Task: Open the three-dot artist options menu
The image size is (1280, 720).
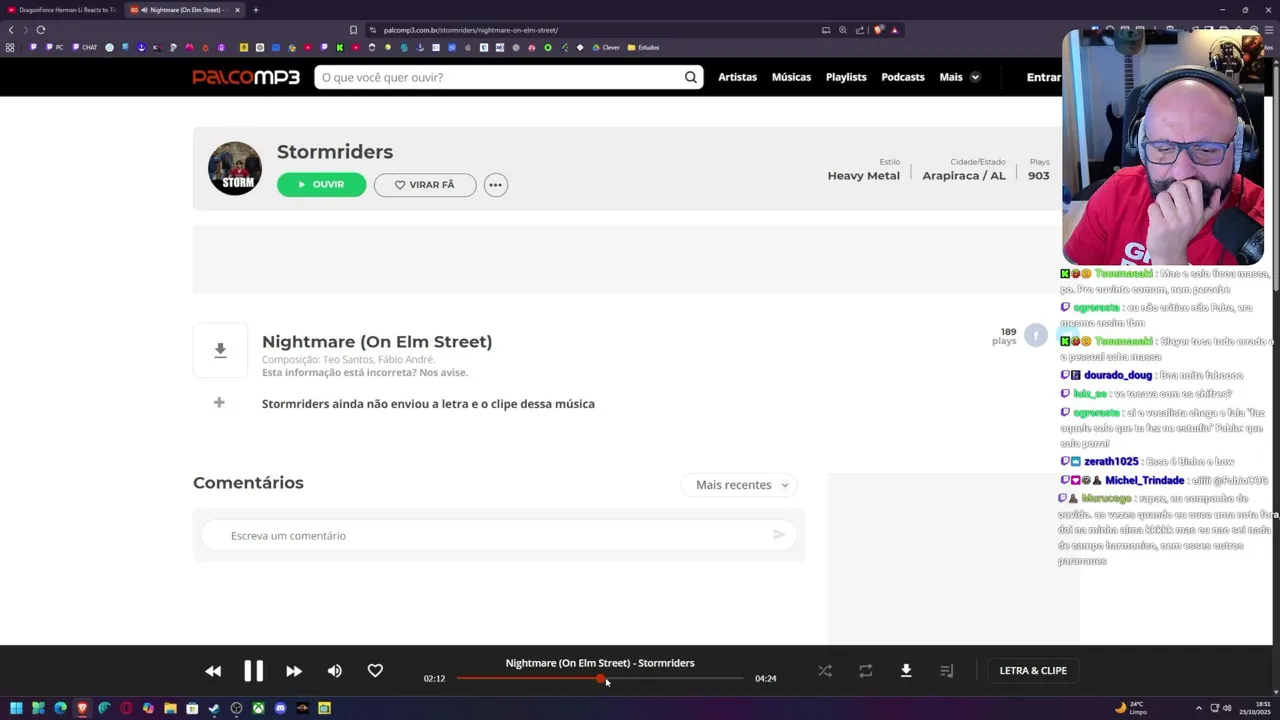Action: [495, 184]
